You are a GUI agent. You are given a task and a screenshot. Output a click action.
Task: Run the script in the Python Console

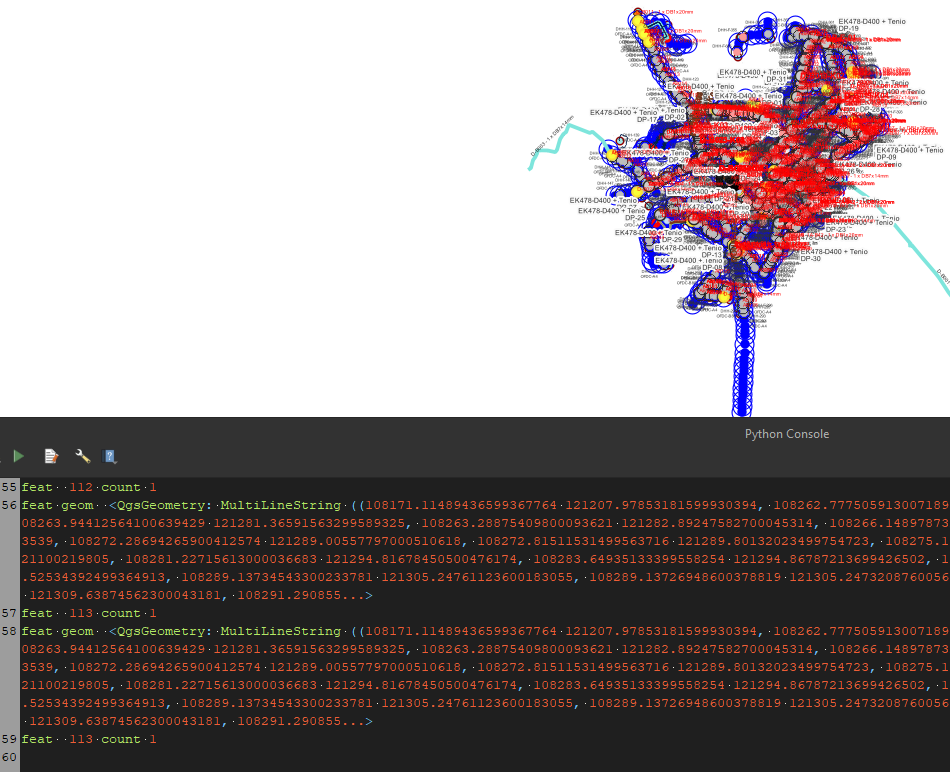tap(18, 456)
